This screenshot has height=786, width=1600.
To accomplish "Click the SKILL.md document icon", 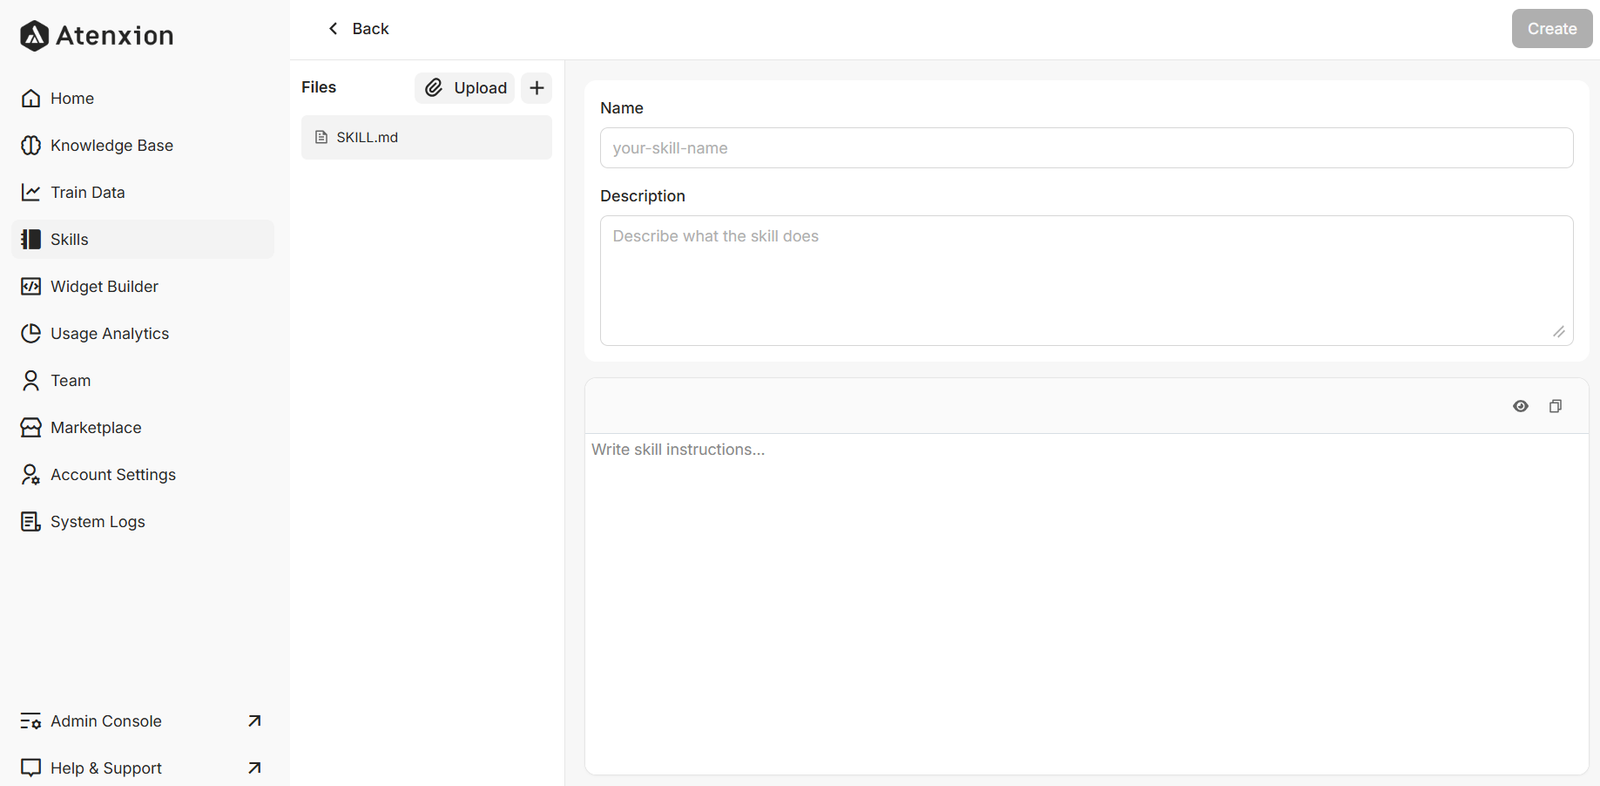I will tap(321, 137).
